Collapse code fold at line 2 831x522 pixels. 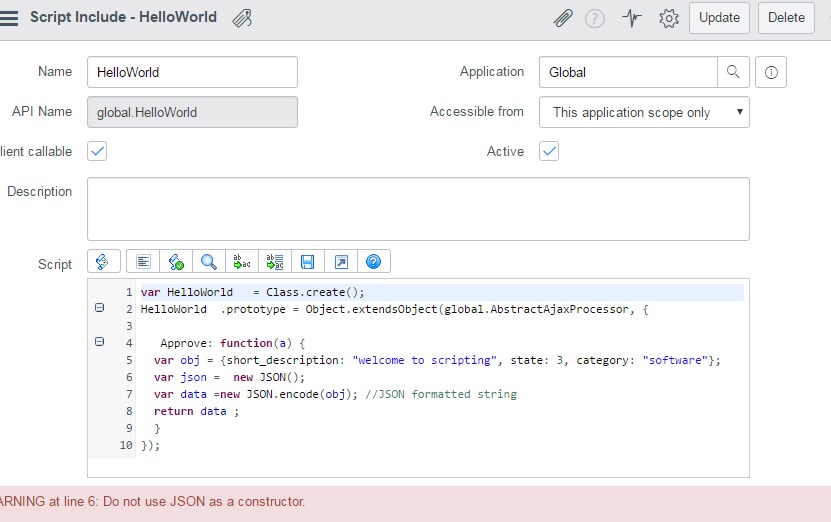[99, 308]
